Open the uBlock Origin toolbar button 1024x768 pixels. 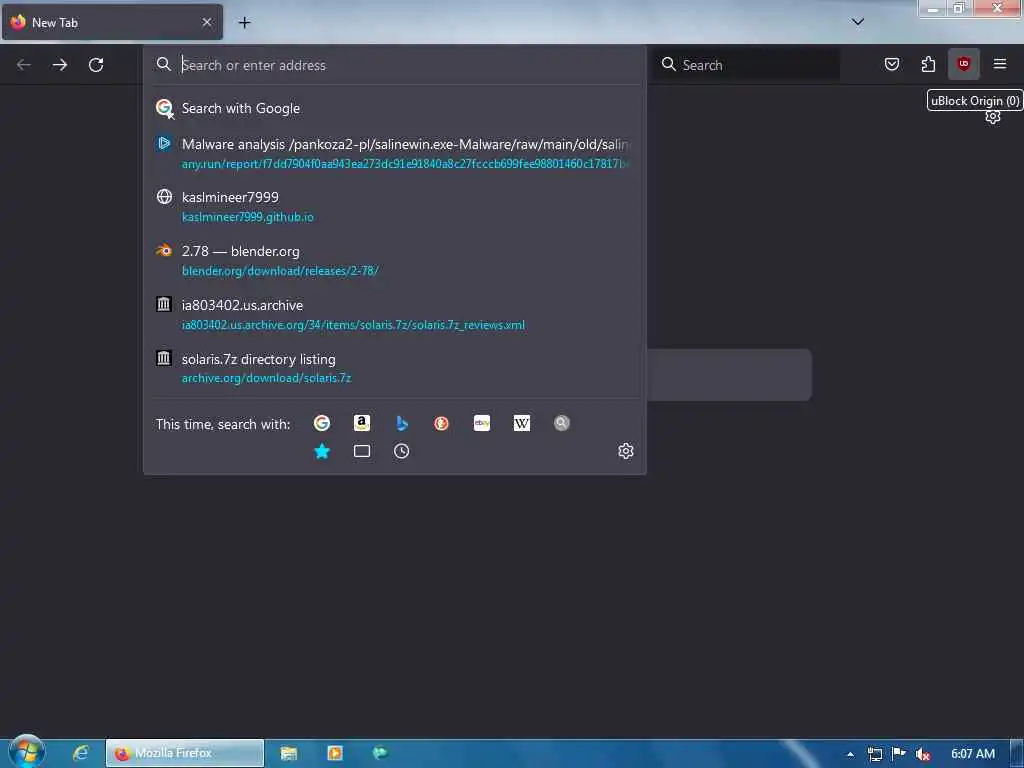tap(963, 64)
